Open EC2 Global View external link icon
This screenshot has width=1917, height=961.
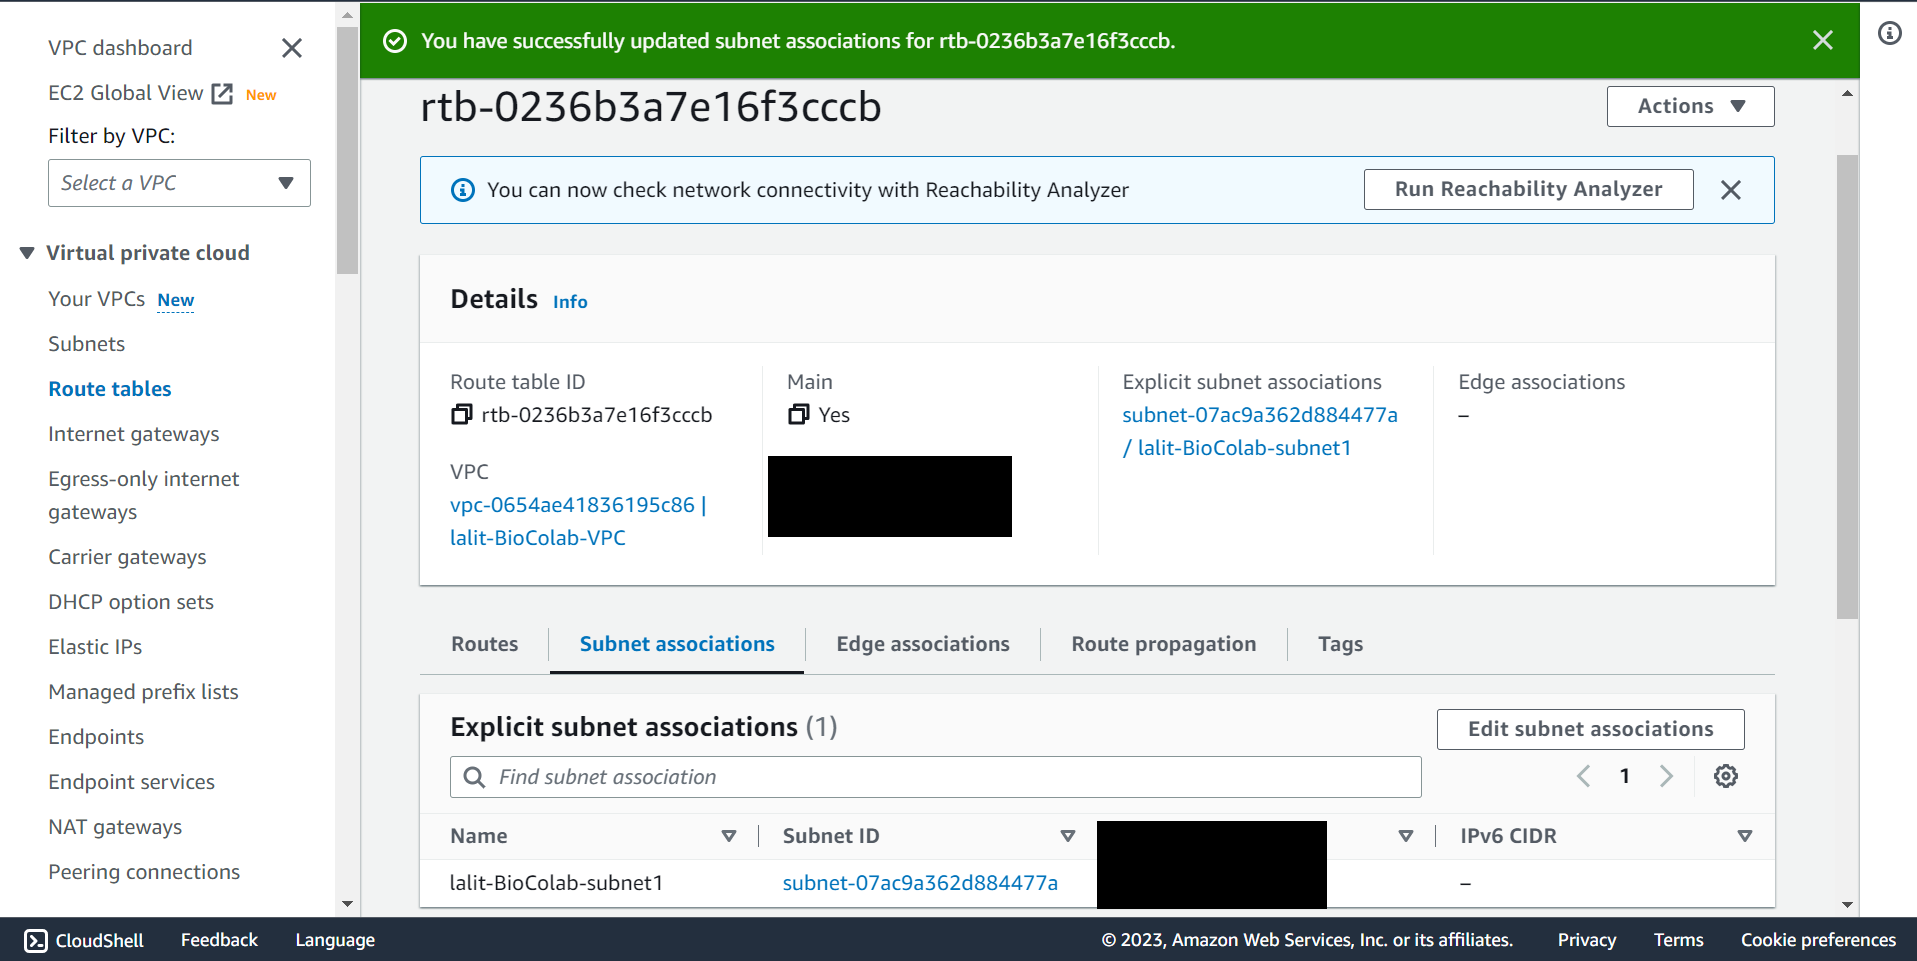(222, 94)
